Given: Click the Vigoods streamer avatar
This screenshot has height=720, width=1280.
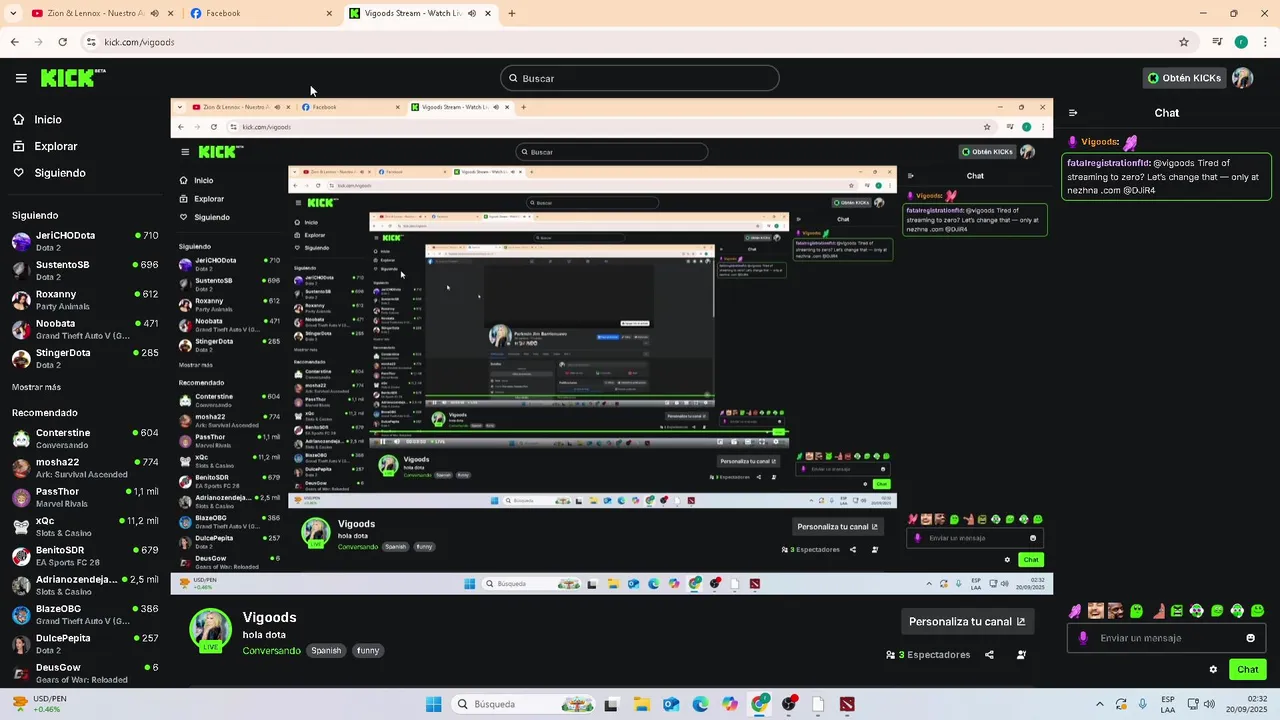Looking at the screenshot, I should click(211, 630).
